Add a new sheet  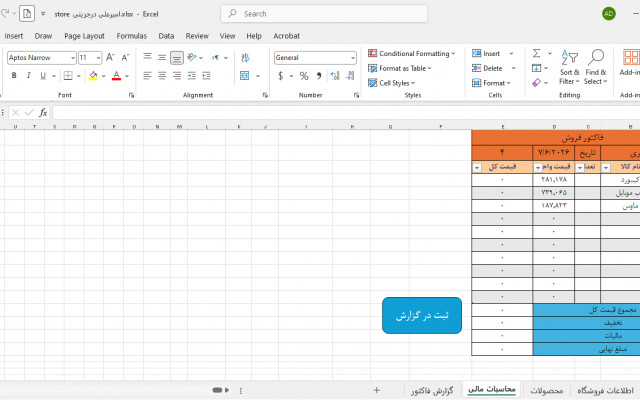(376, 390)
